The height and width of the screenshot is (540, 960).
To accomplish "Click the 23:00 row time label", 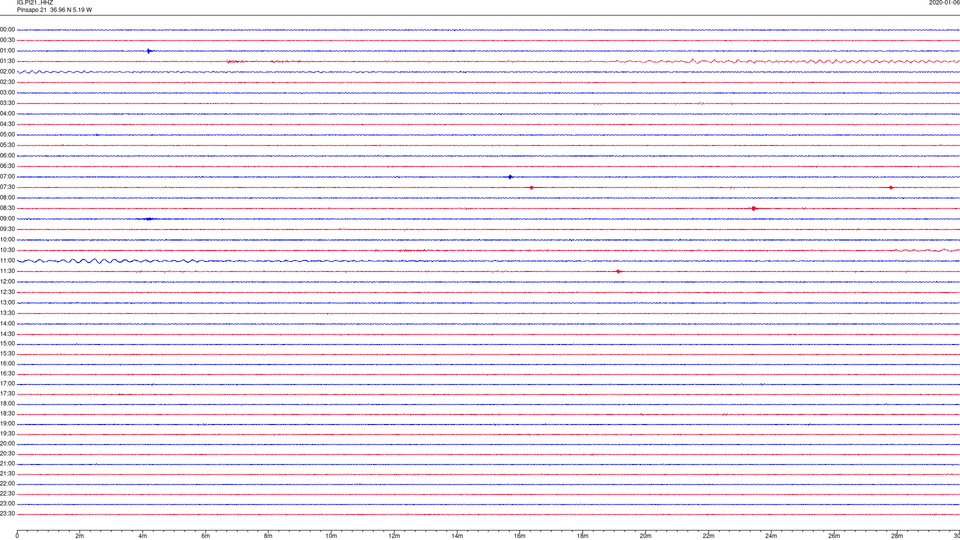I will tap(7, 504).
